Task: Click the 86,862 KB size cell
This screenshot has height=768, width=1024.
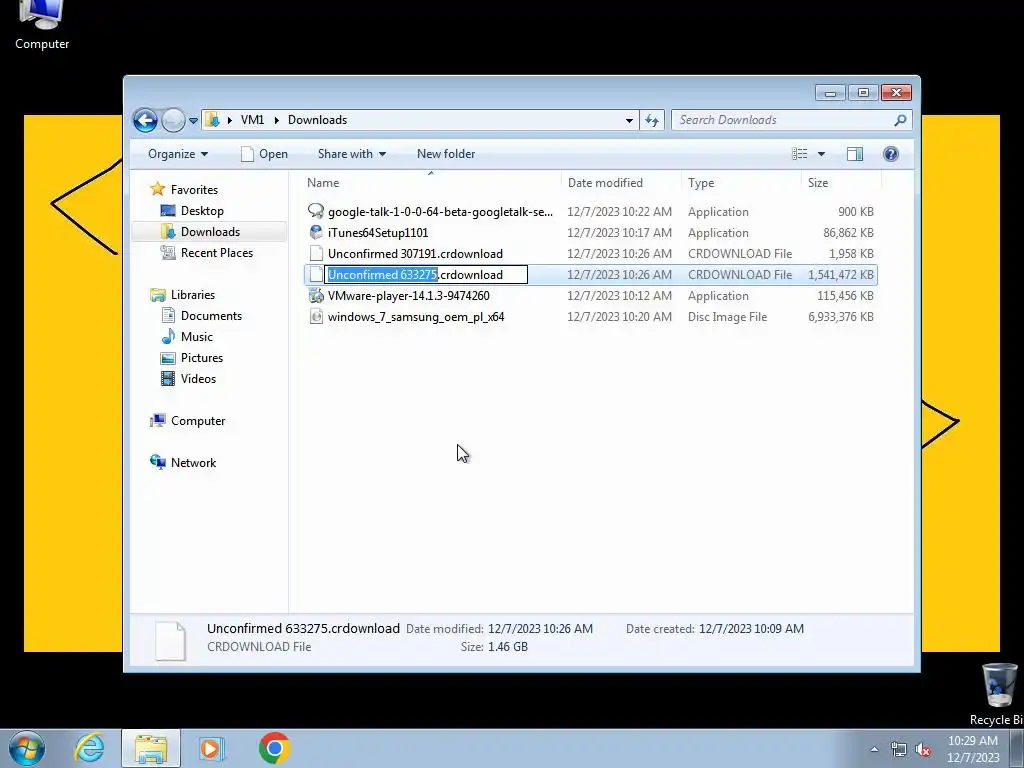Action: pyautogui.click(x=848, y=233)
